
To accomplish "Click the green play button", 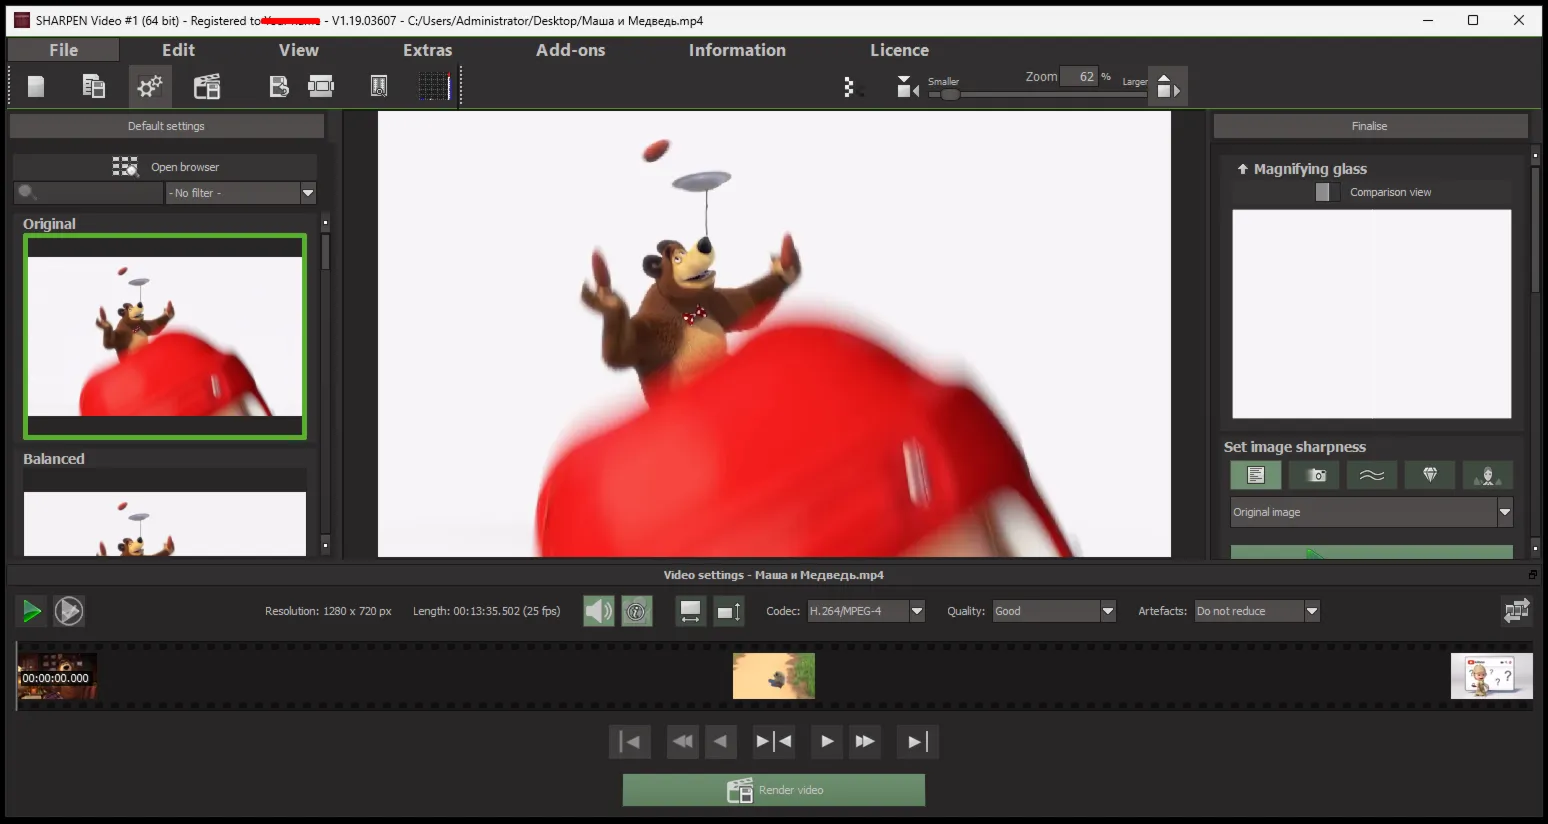I will coord(31,611).
